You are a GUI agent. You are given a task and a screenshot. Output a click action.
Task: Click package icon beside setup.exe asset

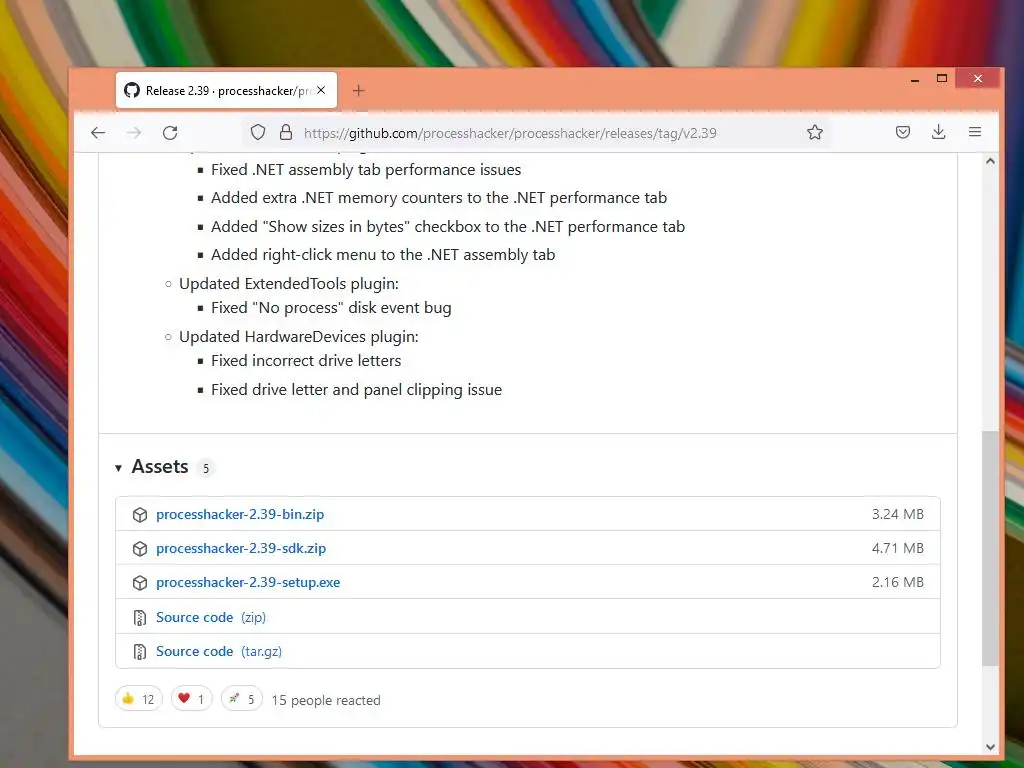coord(140,583)
